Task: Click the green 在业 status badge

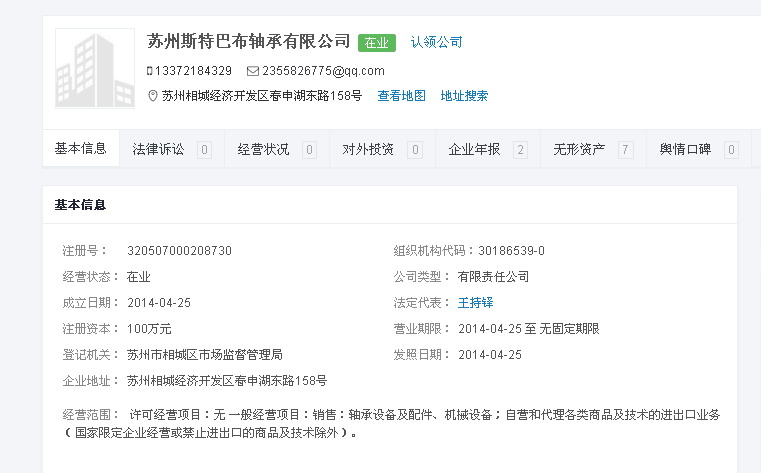Action: 376,43
